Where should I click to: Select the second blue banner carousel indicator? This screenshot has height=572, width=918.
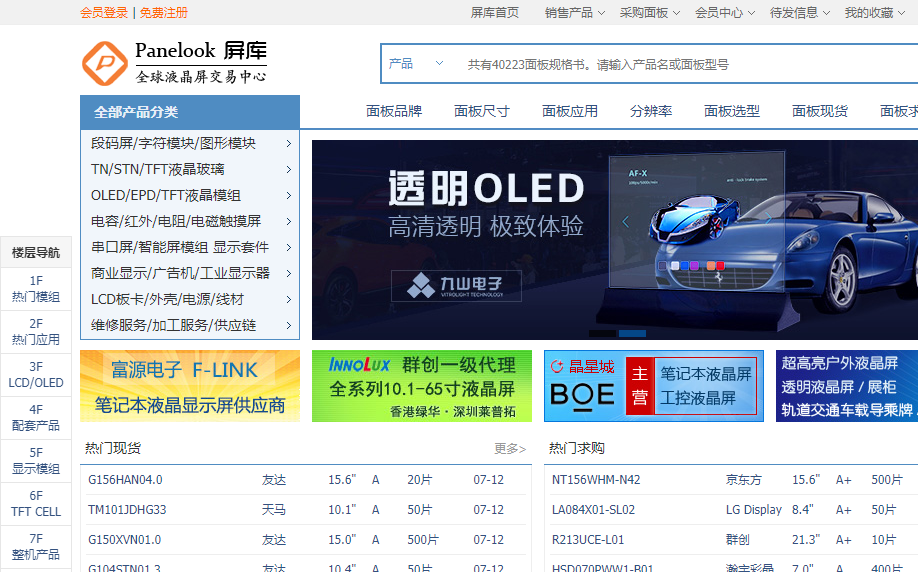(x=632, y=334)
